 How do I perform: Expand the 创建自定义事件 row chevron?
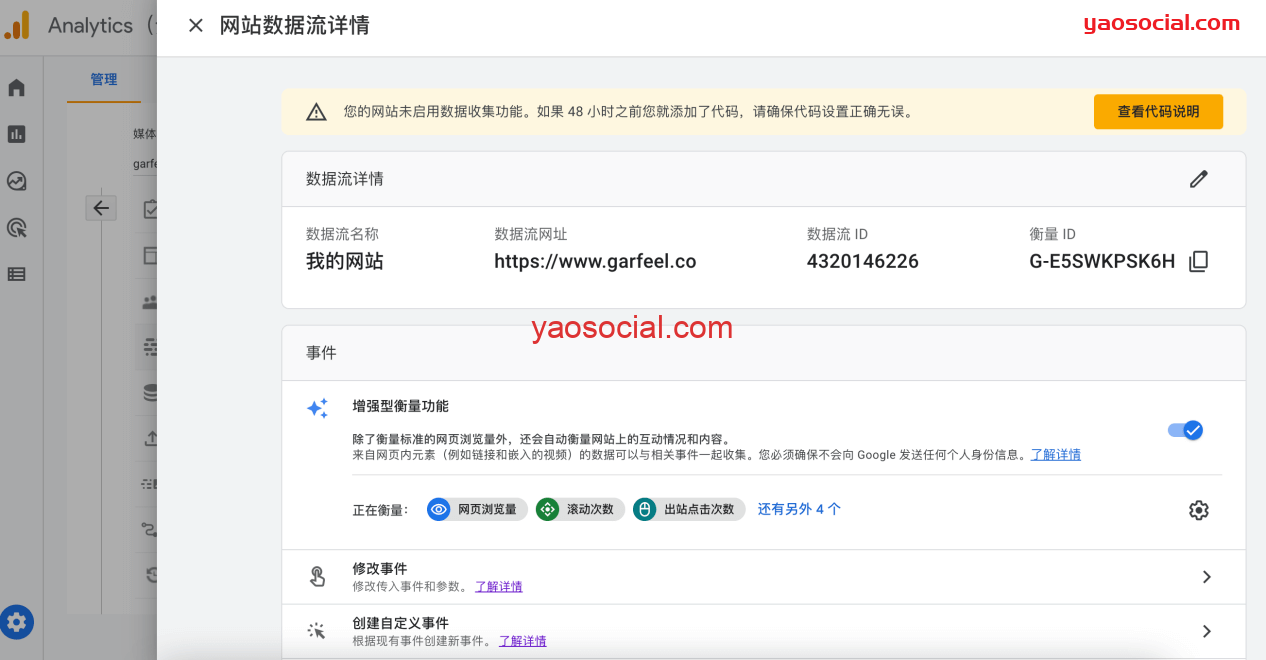pyautogui.click(x=1206, y=631)
